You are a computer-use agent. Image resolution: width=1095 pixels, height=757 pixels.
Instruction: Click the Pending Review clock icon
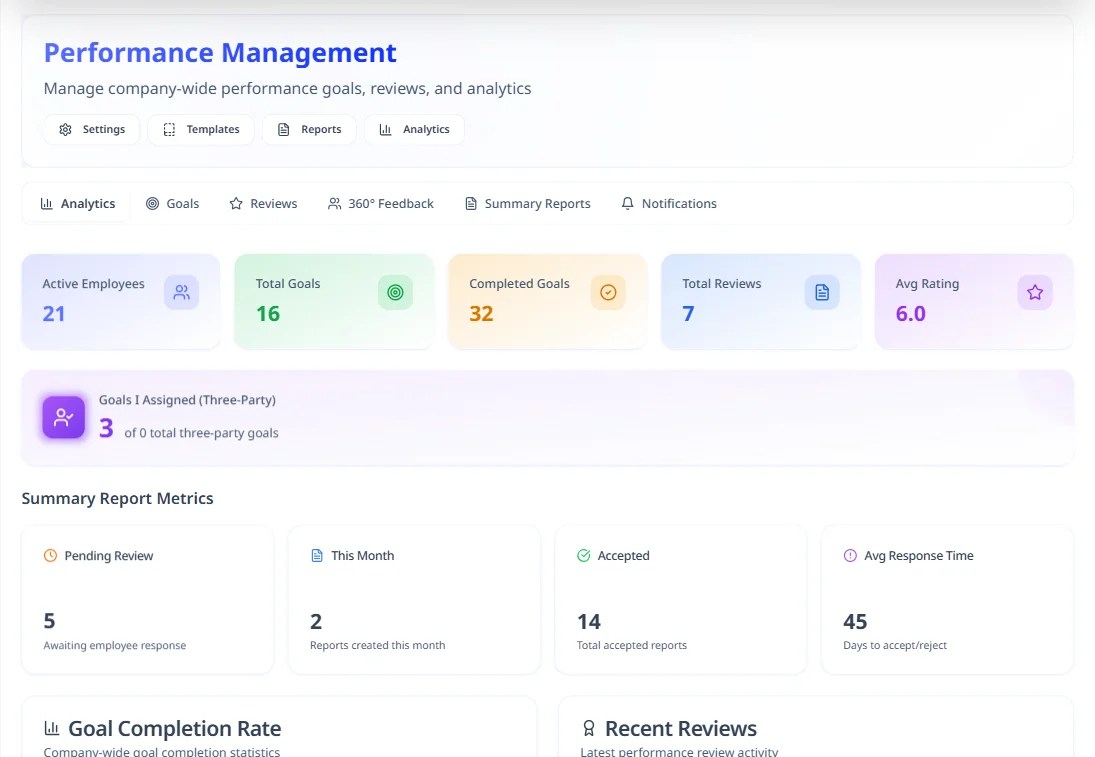click(x=50, y=556)
